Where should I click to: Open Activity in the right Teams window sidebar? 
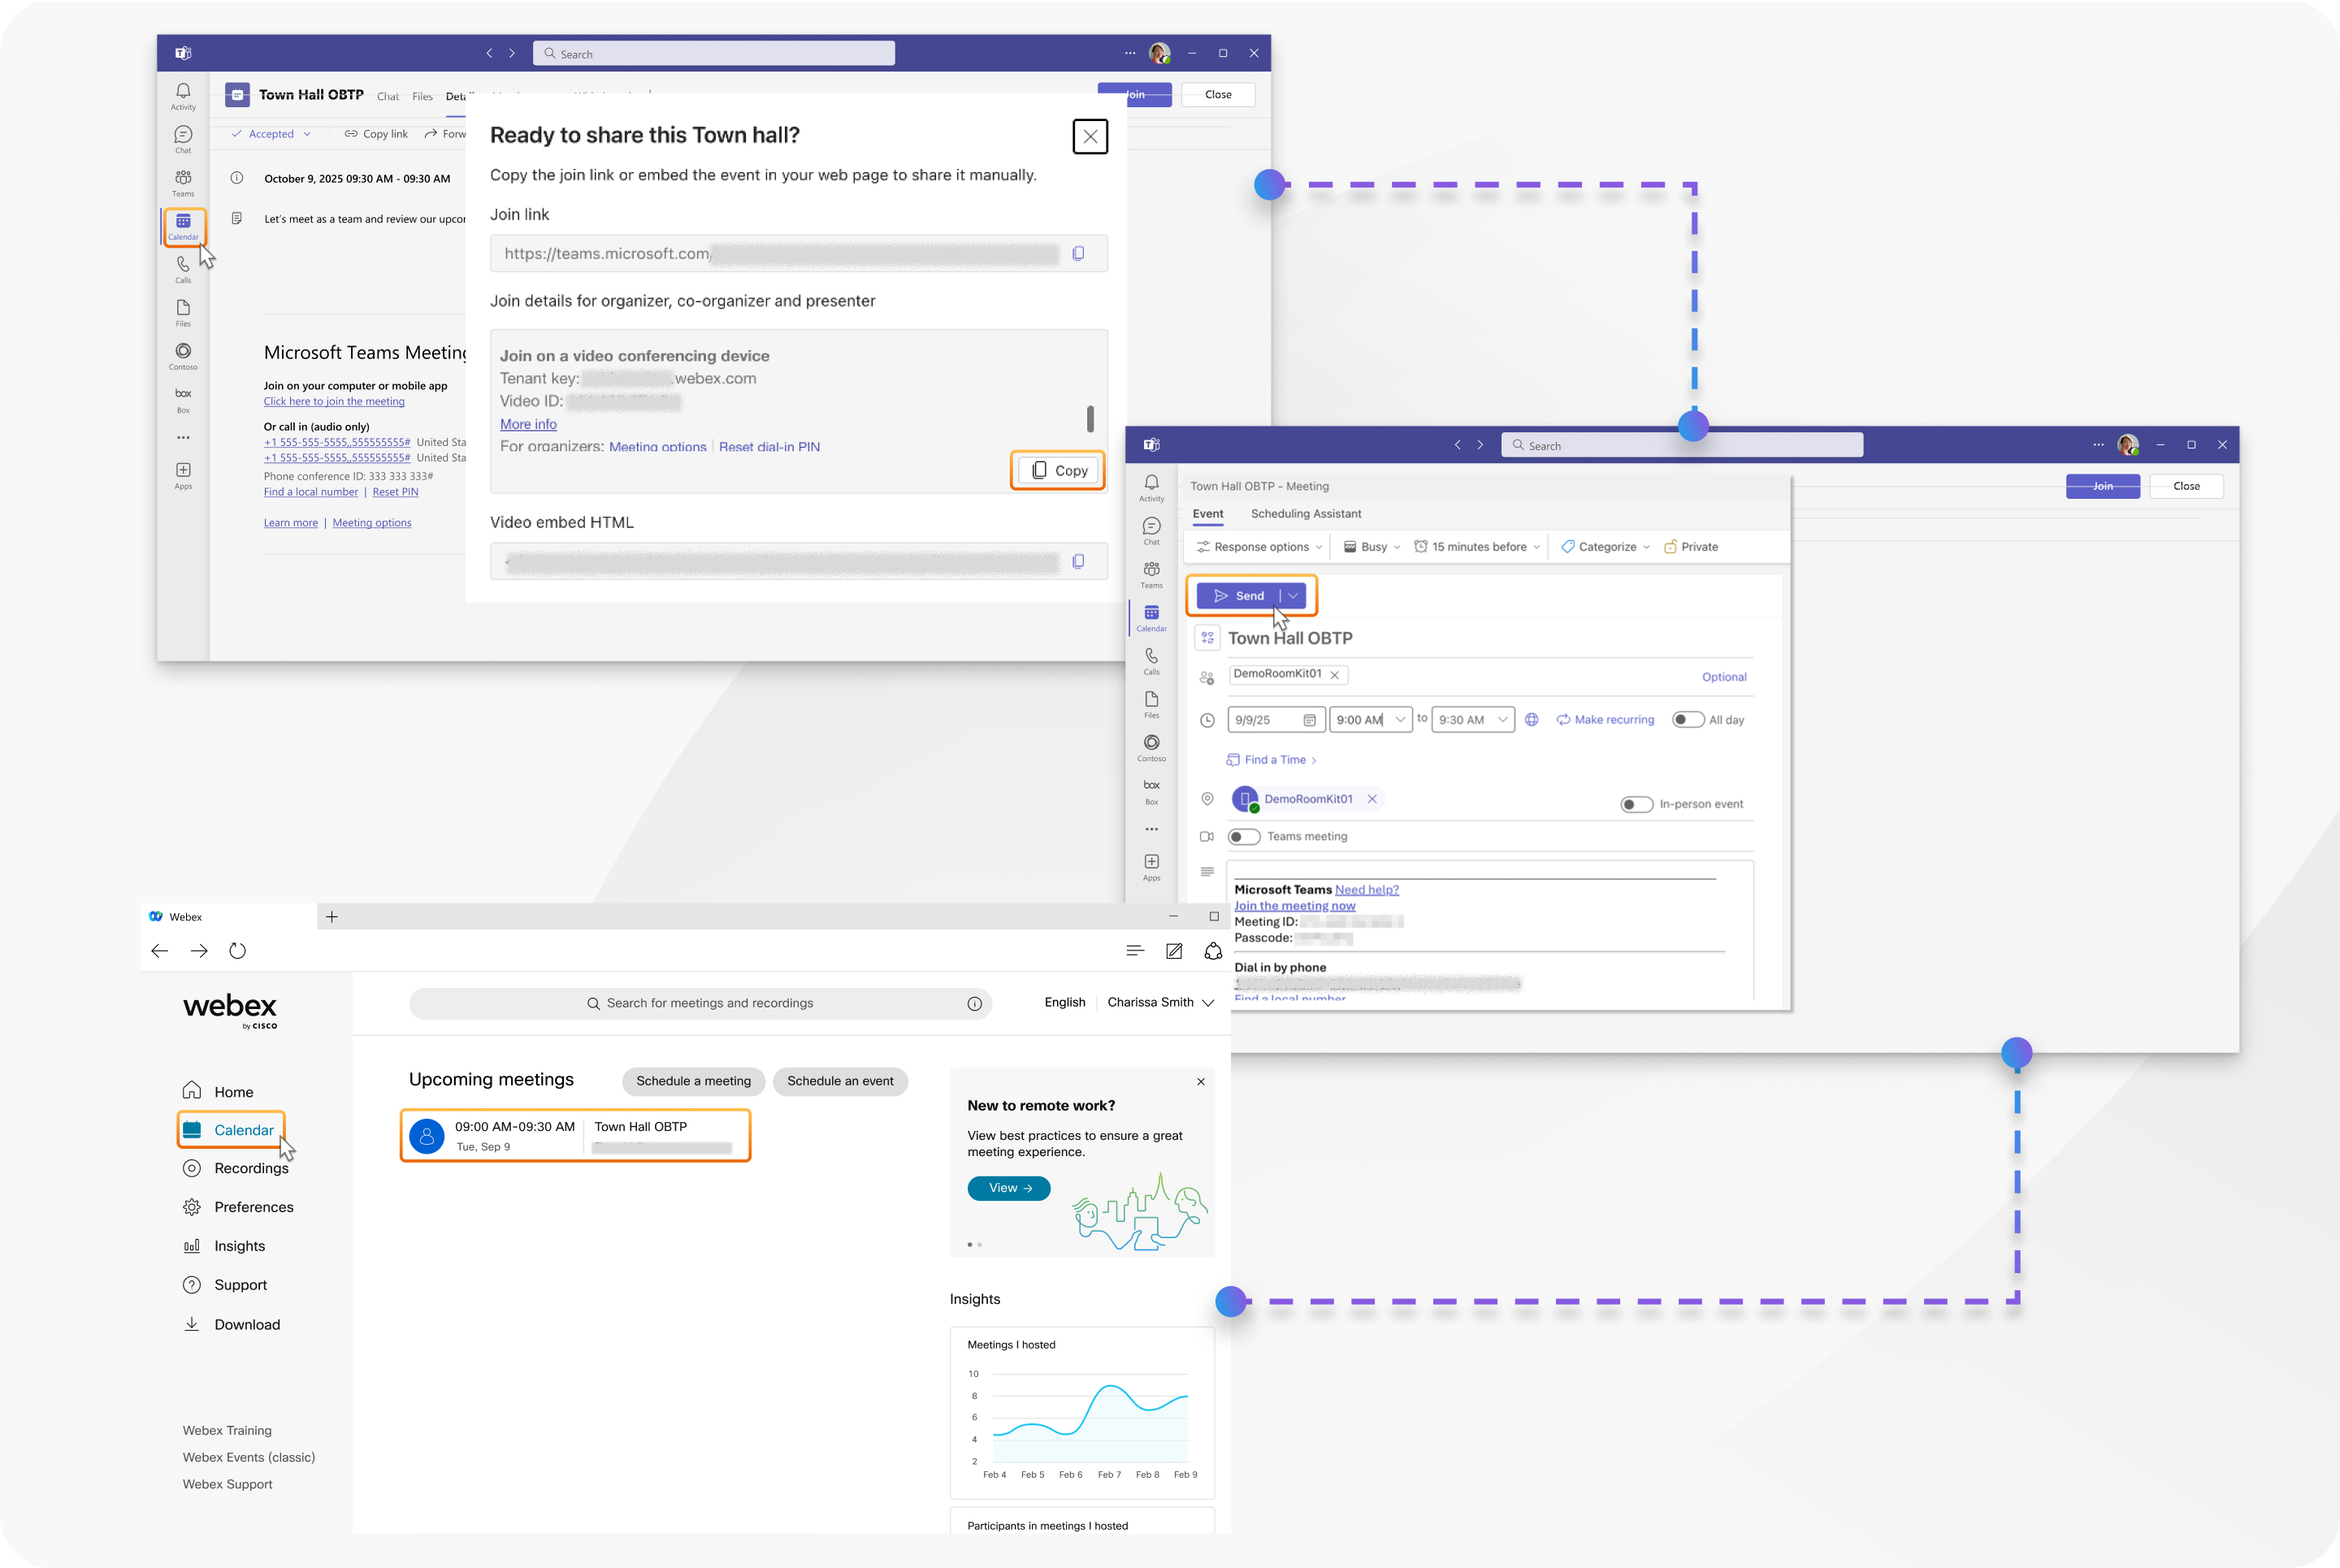(x=1151, y=488)
